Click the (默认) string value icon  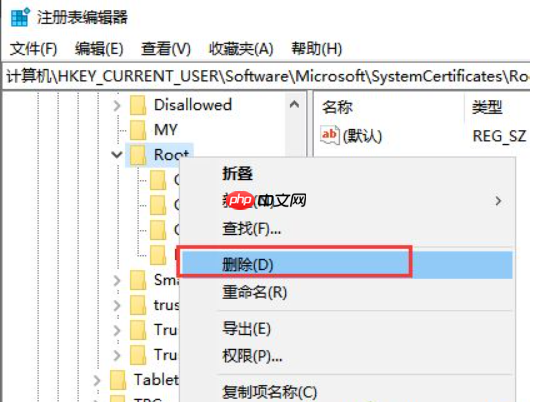[329, 135]
